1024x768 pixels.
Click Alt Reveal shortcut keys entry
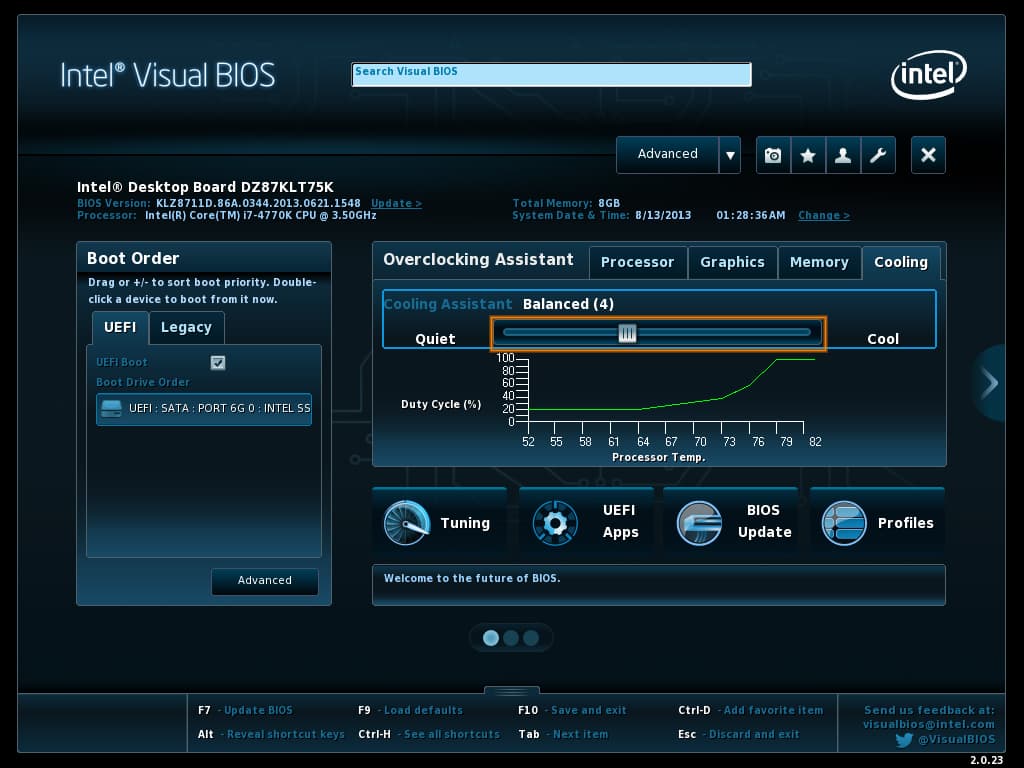point(271,735)
